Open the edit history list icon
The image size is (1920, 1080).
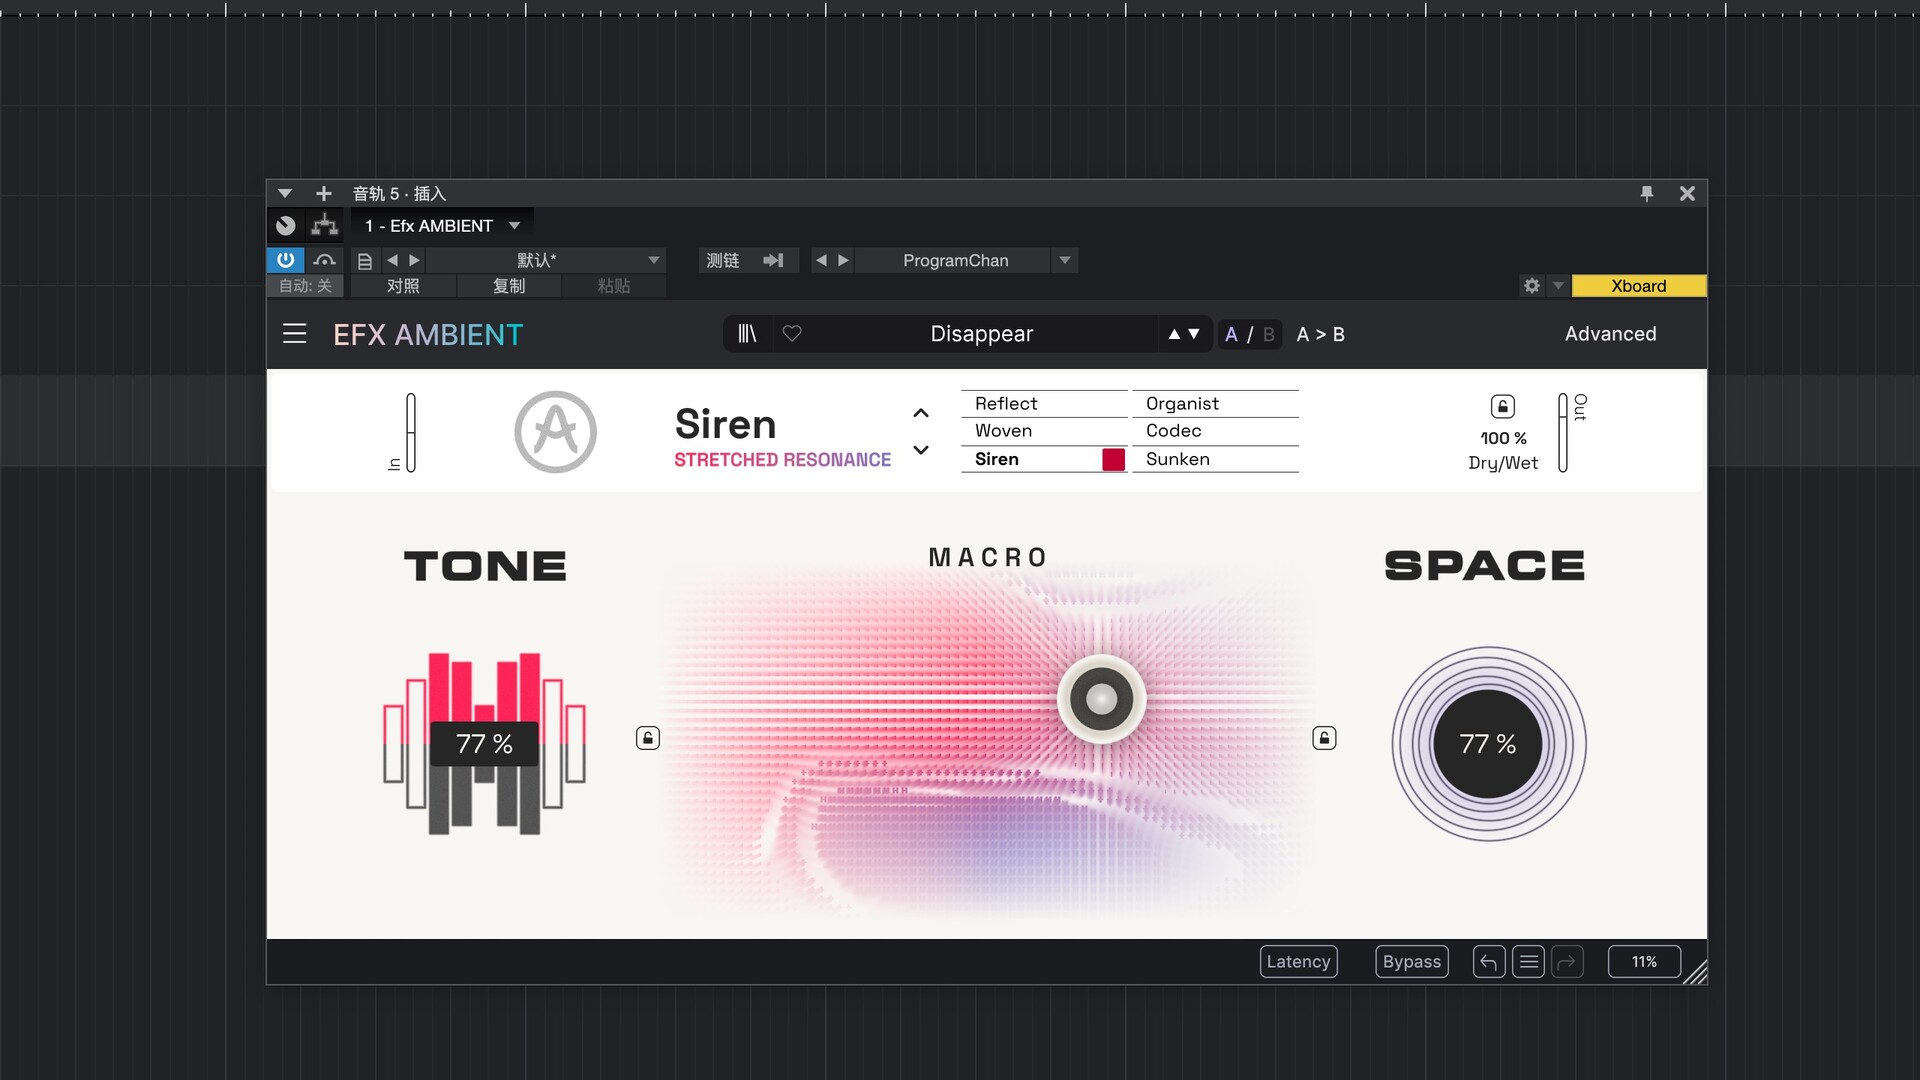(x=1528, y=962)
